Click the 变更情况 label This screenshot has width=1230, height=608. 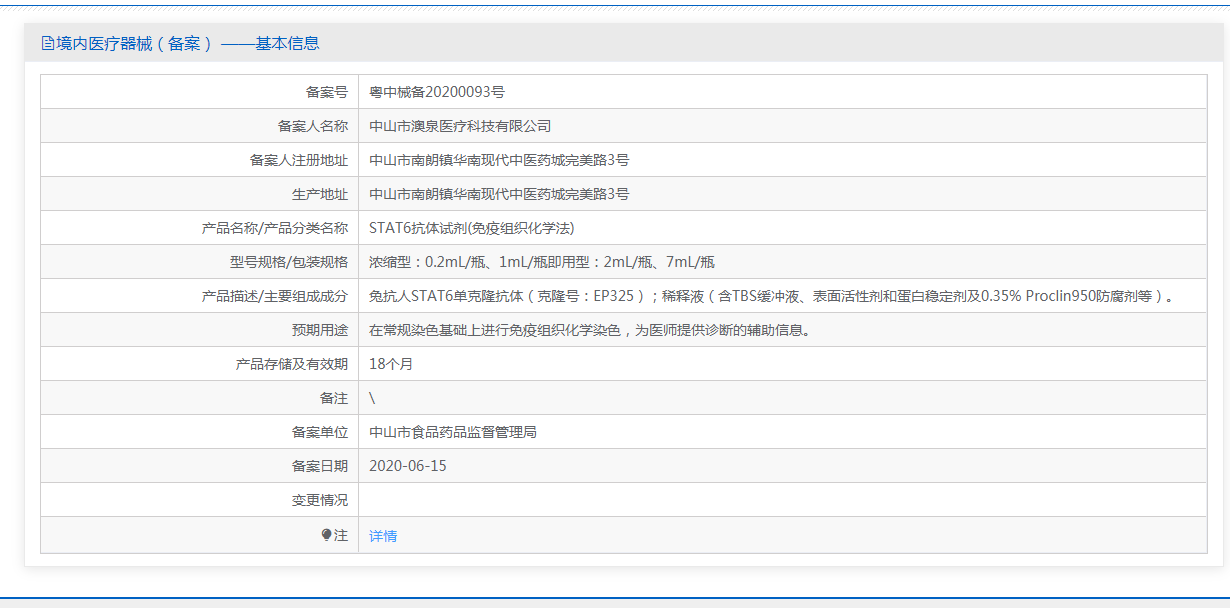(x=320, y=500)
